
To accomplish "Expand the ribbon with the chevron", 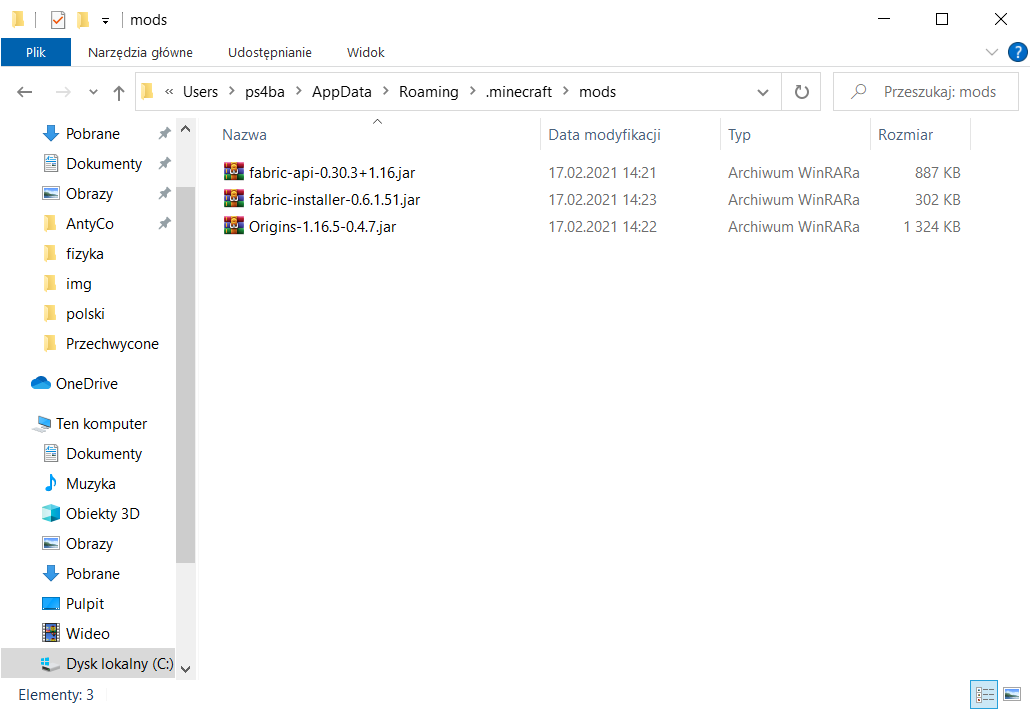I will point(992,52).
